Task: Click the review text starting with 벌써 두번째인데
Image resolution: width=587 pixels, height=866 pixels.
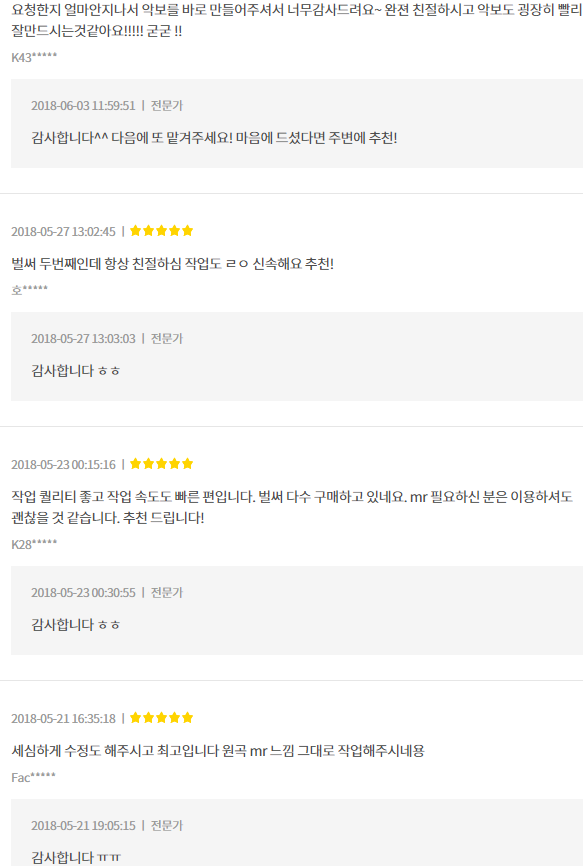Action: [172, 264]
